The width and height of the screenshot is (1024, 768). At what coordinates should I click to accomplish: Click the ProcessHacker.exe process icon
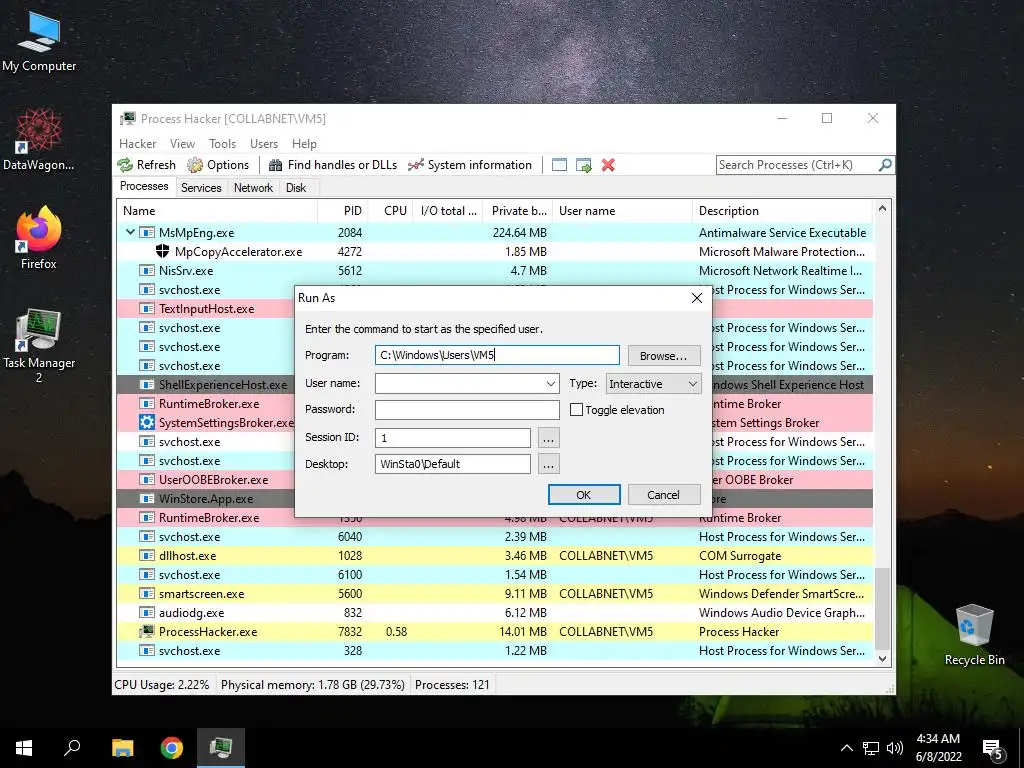147,632
